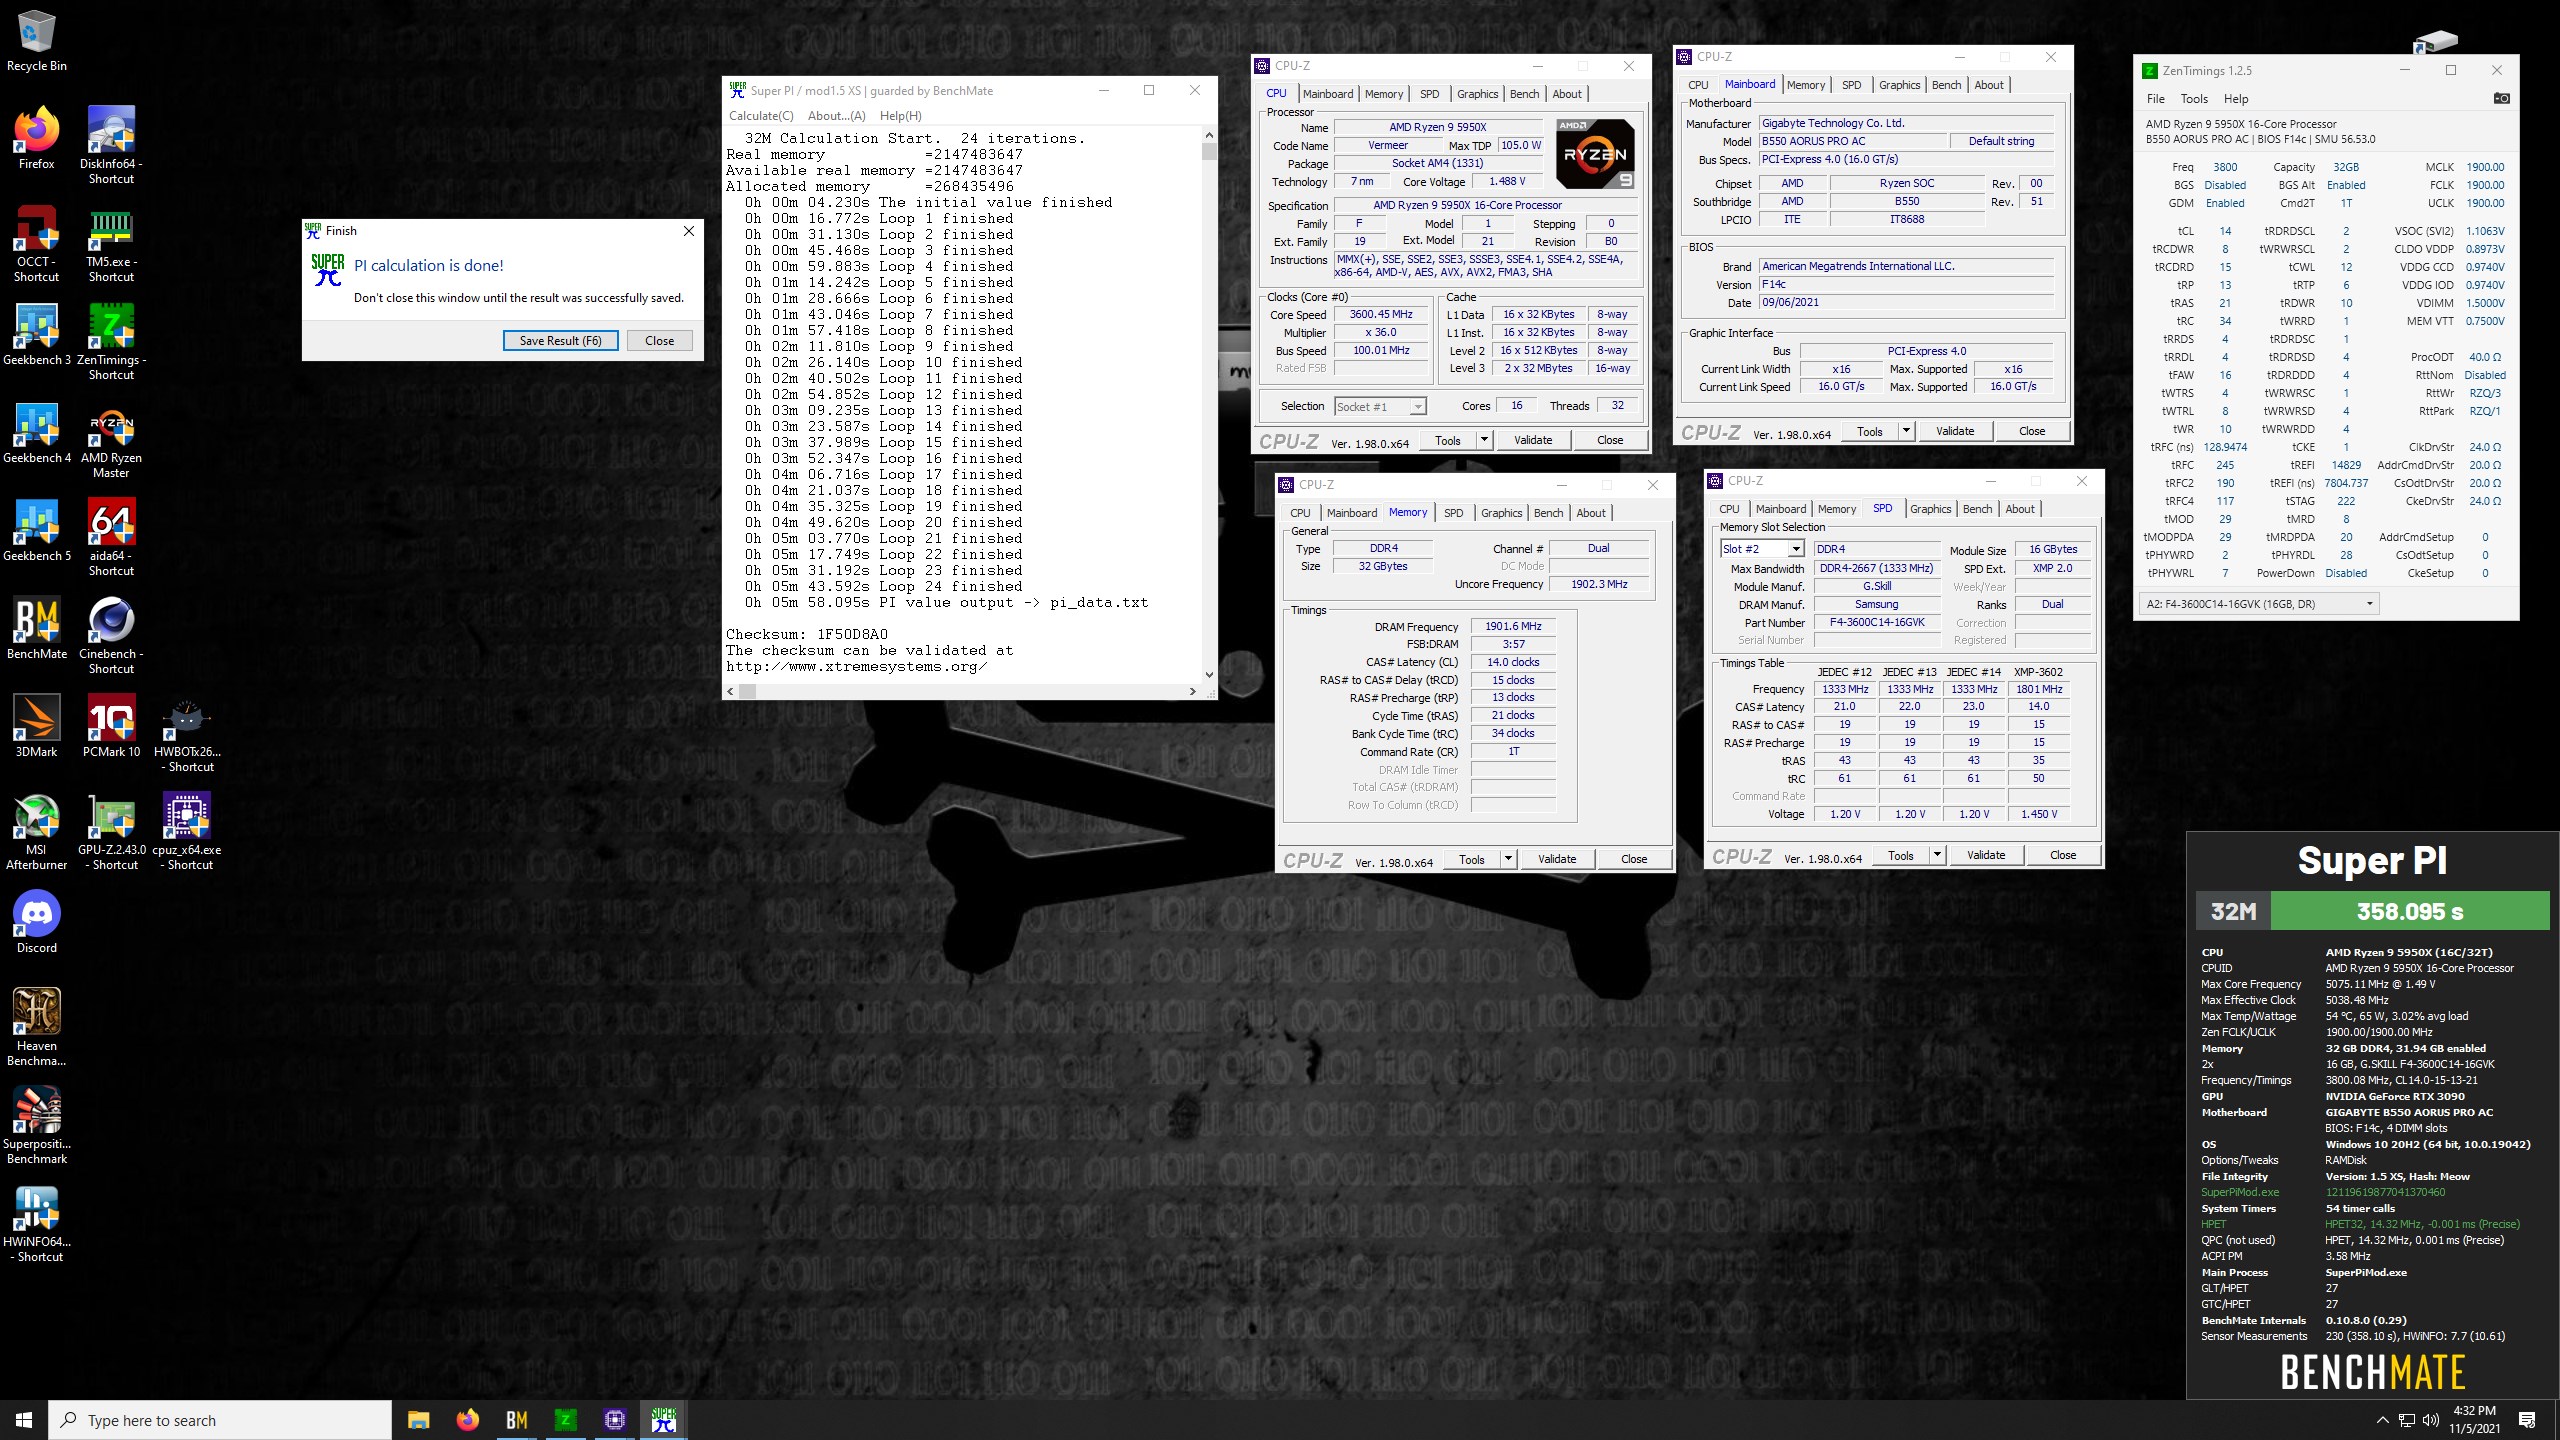
Task: Open the TM5.exe shortcut icon
Action: tap(111, 243)
